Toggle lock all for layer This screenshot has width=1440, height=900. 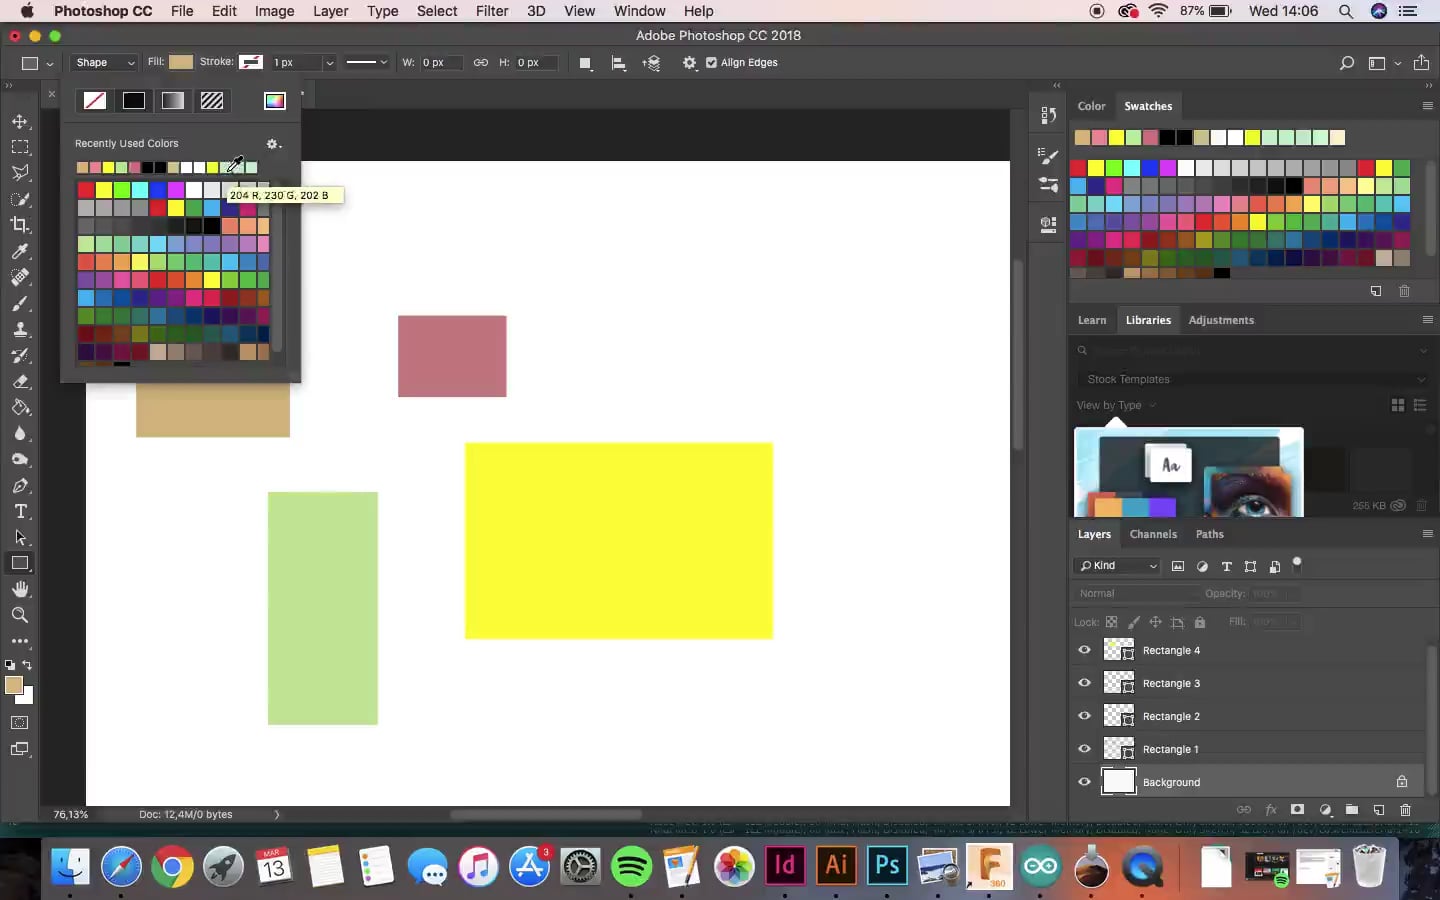(x=1200, y=622)
